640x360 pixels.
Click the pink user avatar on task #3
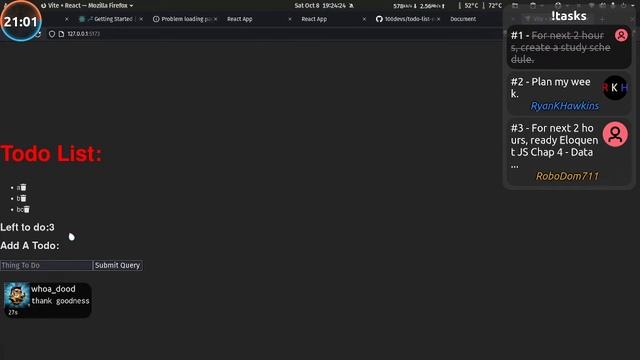(615, 134)
